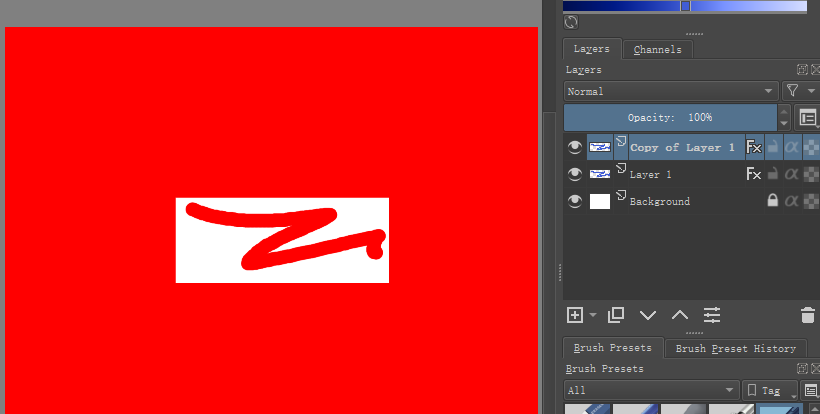This screenshot has width=820, height=414.
Task: Open the layer filter funnel icon
Action: point(793,91)
